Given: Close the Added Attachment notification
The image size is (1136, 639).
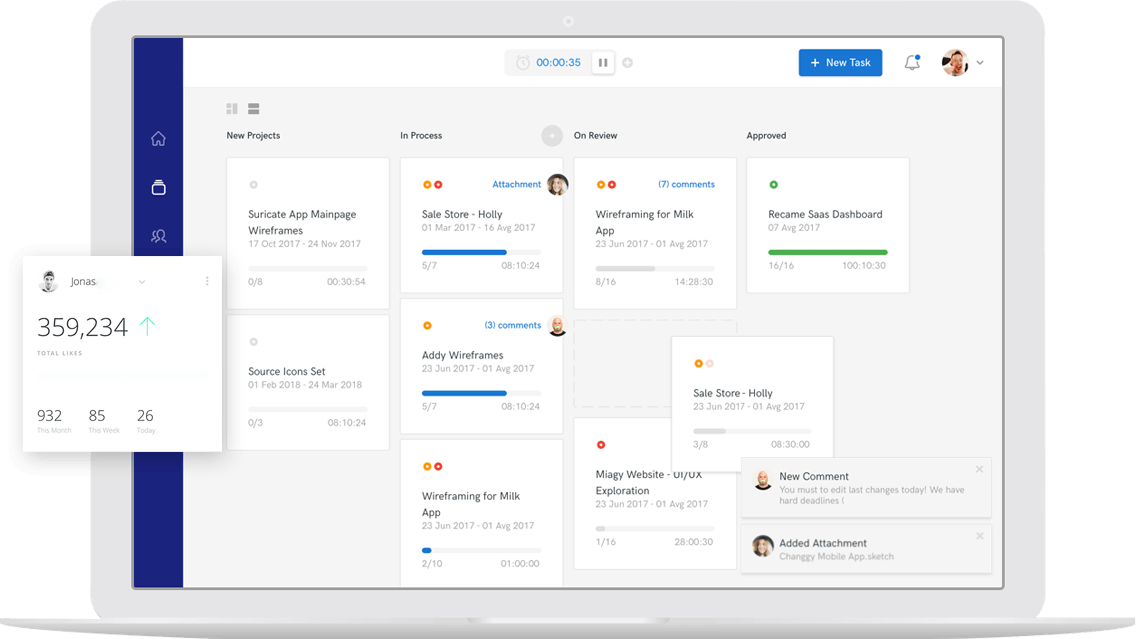Looking at the screenshot, I should tap(979, 537).
